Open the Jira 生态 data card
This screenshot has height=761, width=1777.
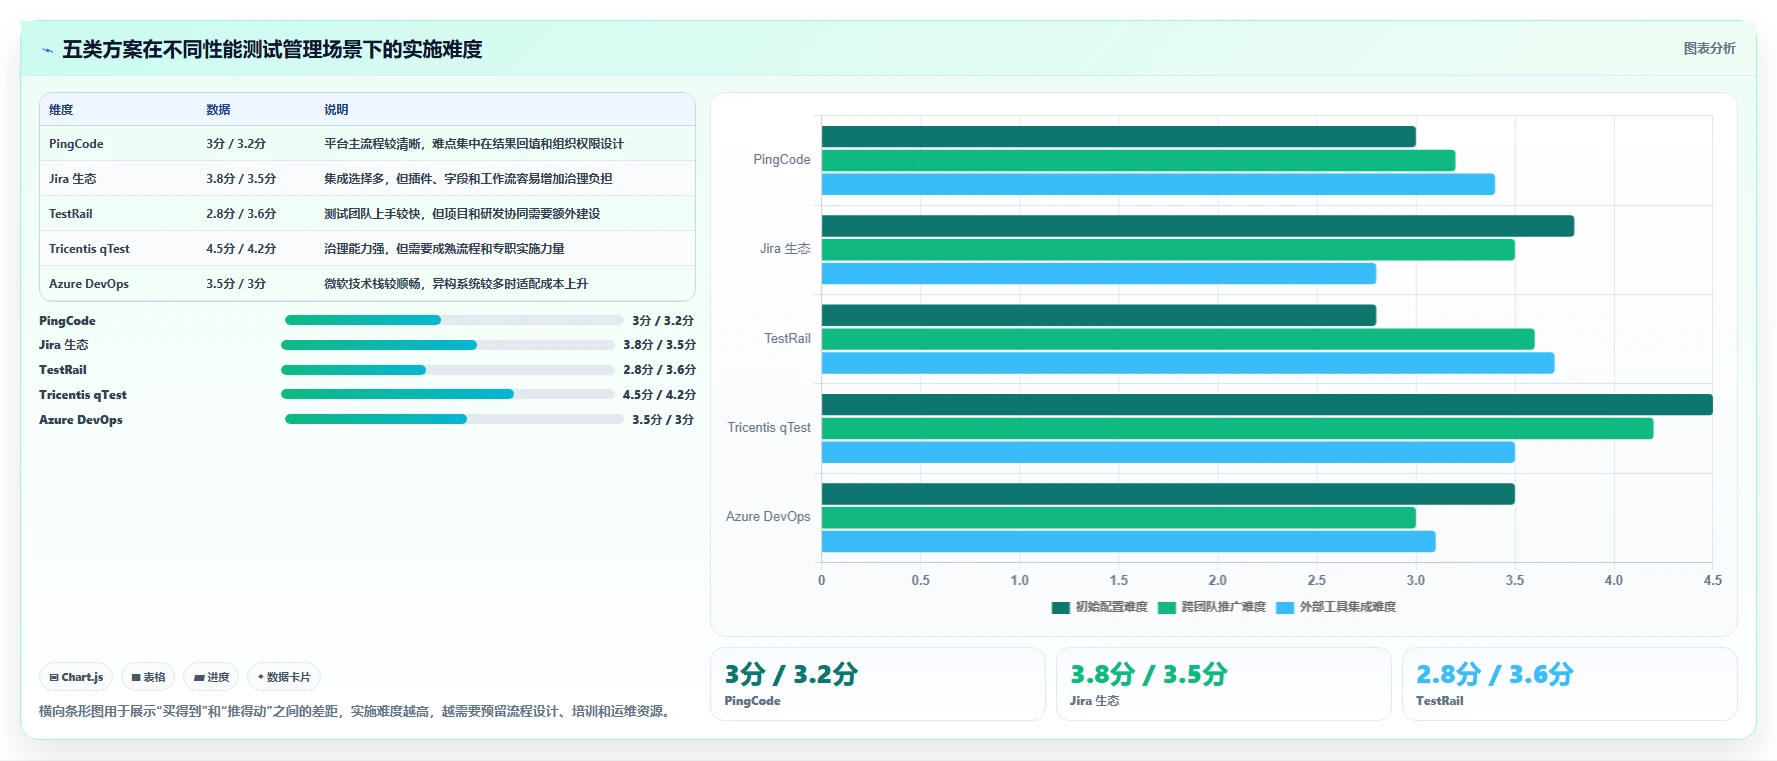[x=1224, y=684]
